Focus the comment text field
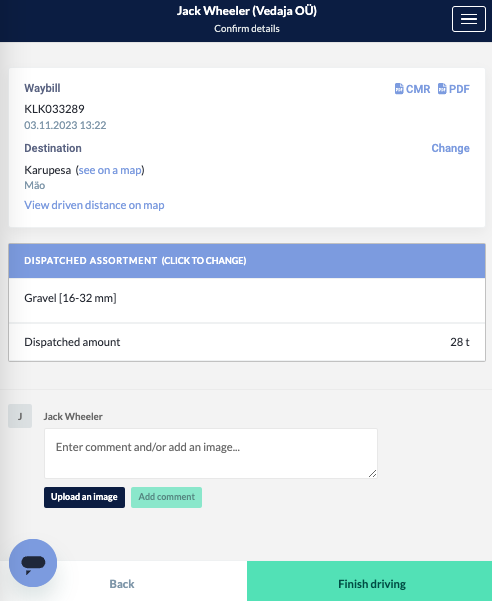 coord(211,453)
